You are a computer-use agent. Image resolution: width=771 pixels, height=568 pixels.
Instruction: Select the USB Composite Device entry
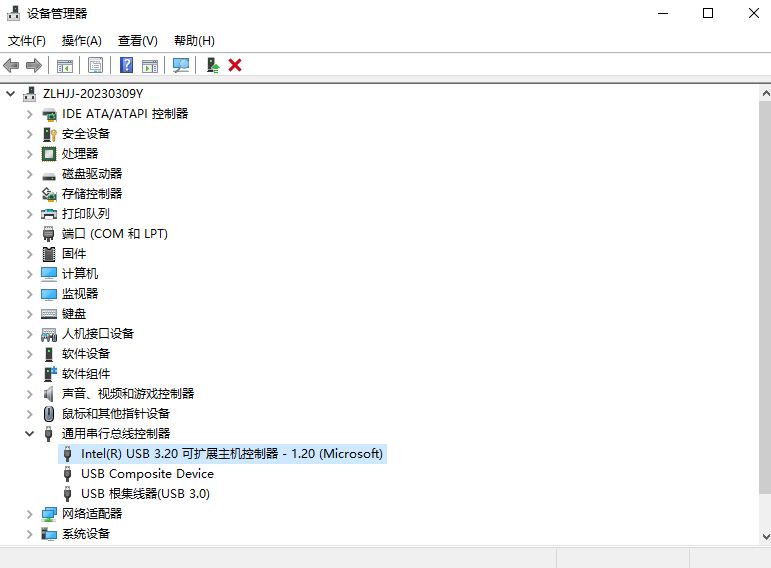tap(148, 474)
